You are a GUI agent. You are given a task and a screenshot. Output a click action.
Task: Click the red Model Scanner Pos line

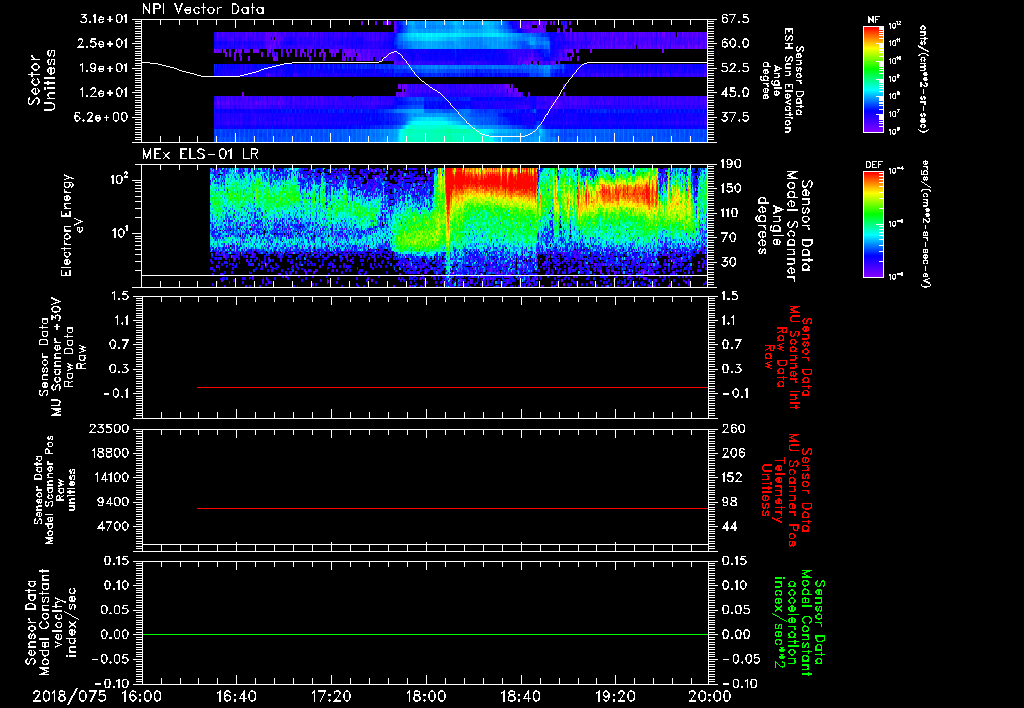[x=452, y=508]
